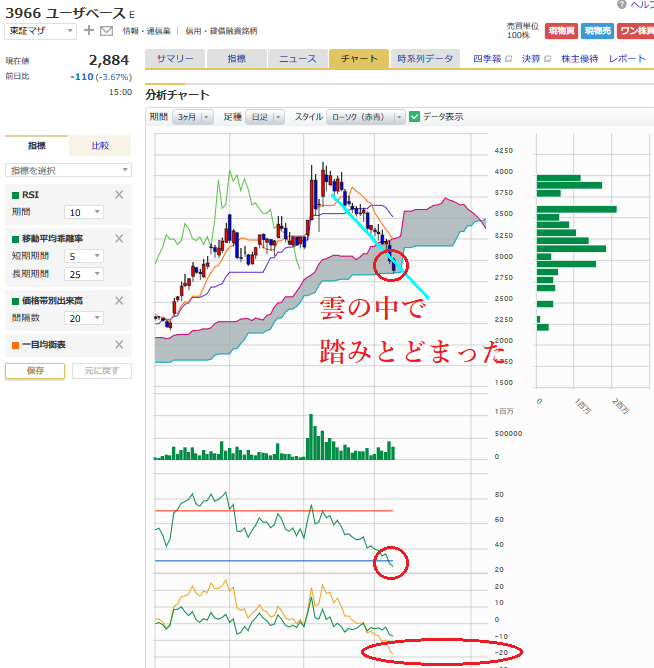Switch to the 時系列データ tab
Viewport: 654px width, 668px height.
click(x=425, y=59)
